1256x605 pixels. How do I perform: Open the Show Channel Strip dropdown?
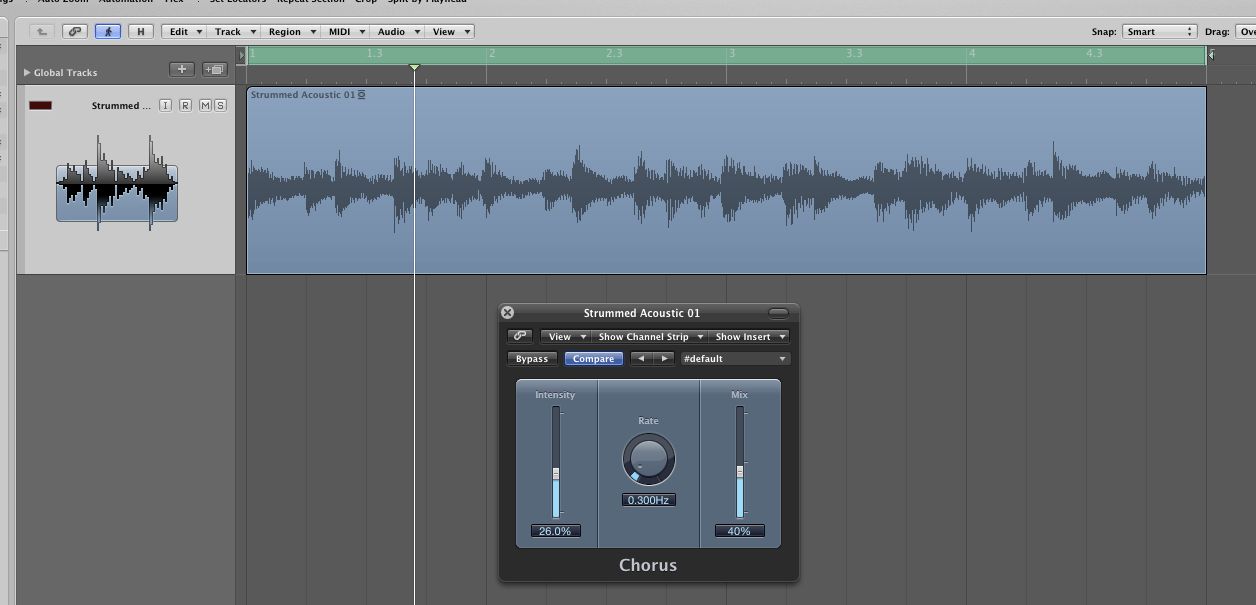[x=651, y=337]
